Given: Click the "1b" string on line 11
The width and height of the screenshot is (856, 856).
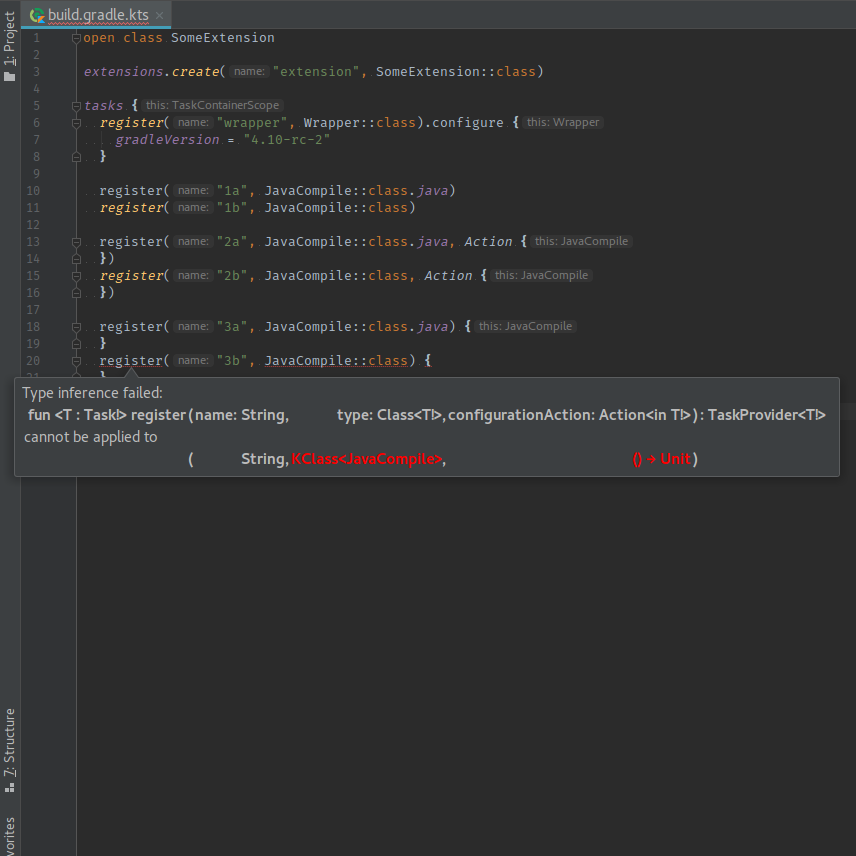Looking at the screenshot, I should coord(232,207).
